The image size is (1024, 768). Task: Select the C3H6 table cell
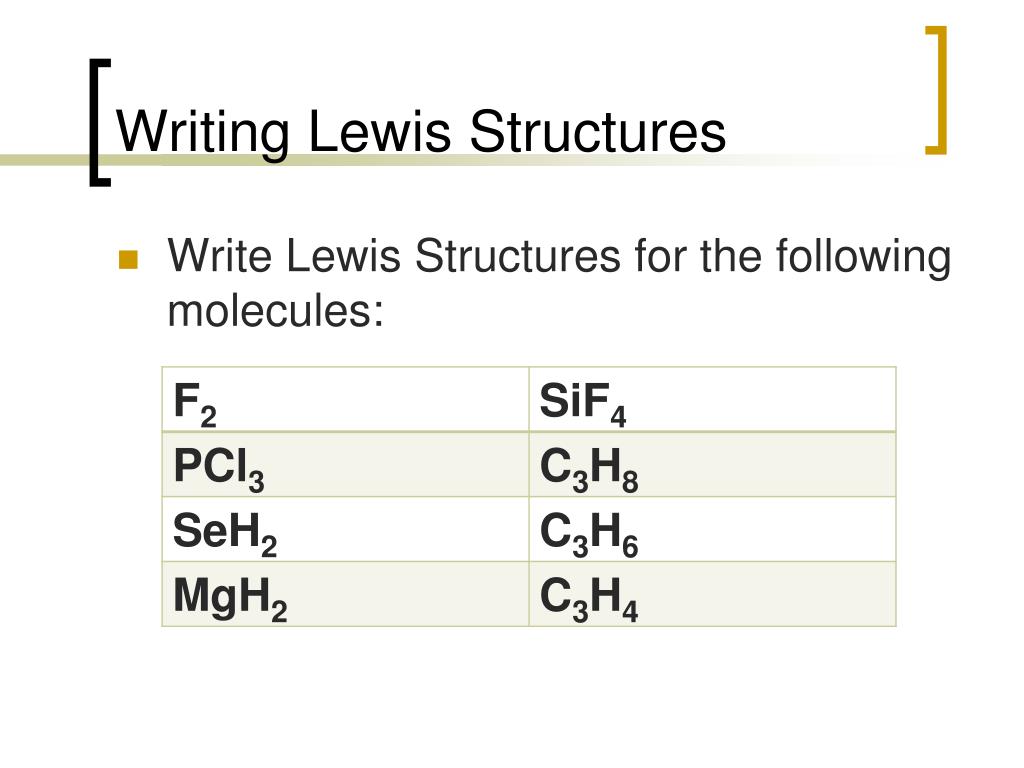712,529
